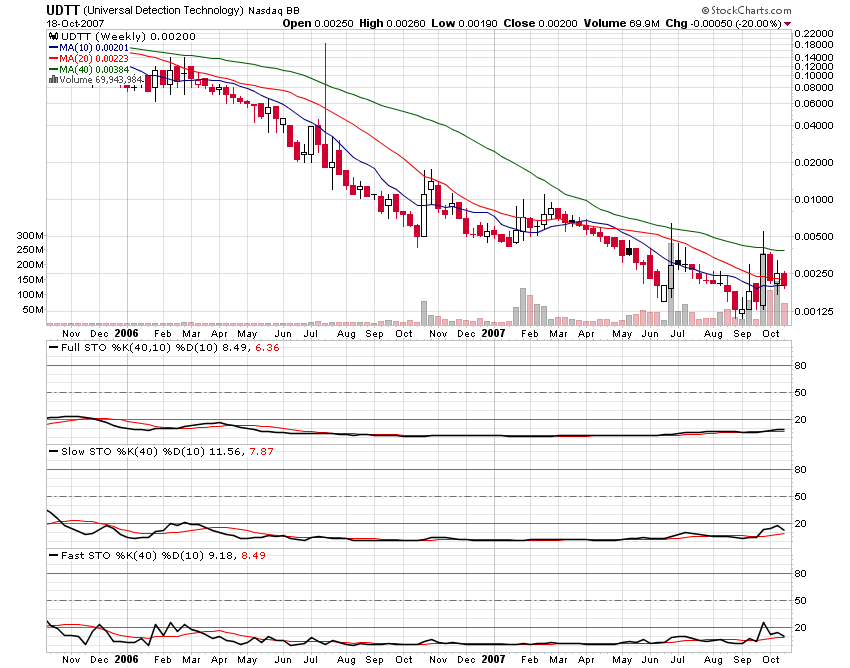The height and width of the screenshot is (668, 850).
Task: Click the red MA(20) legend line marker
Action: point(54,58)
